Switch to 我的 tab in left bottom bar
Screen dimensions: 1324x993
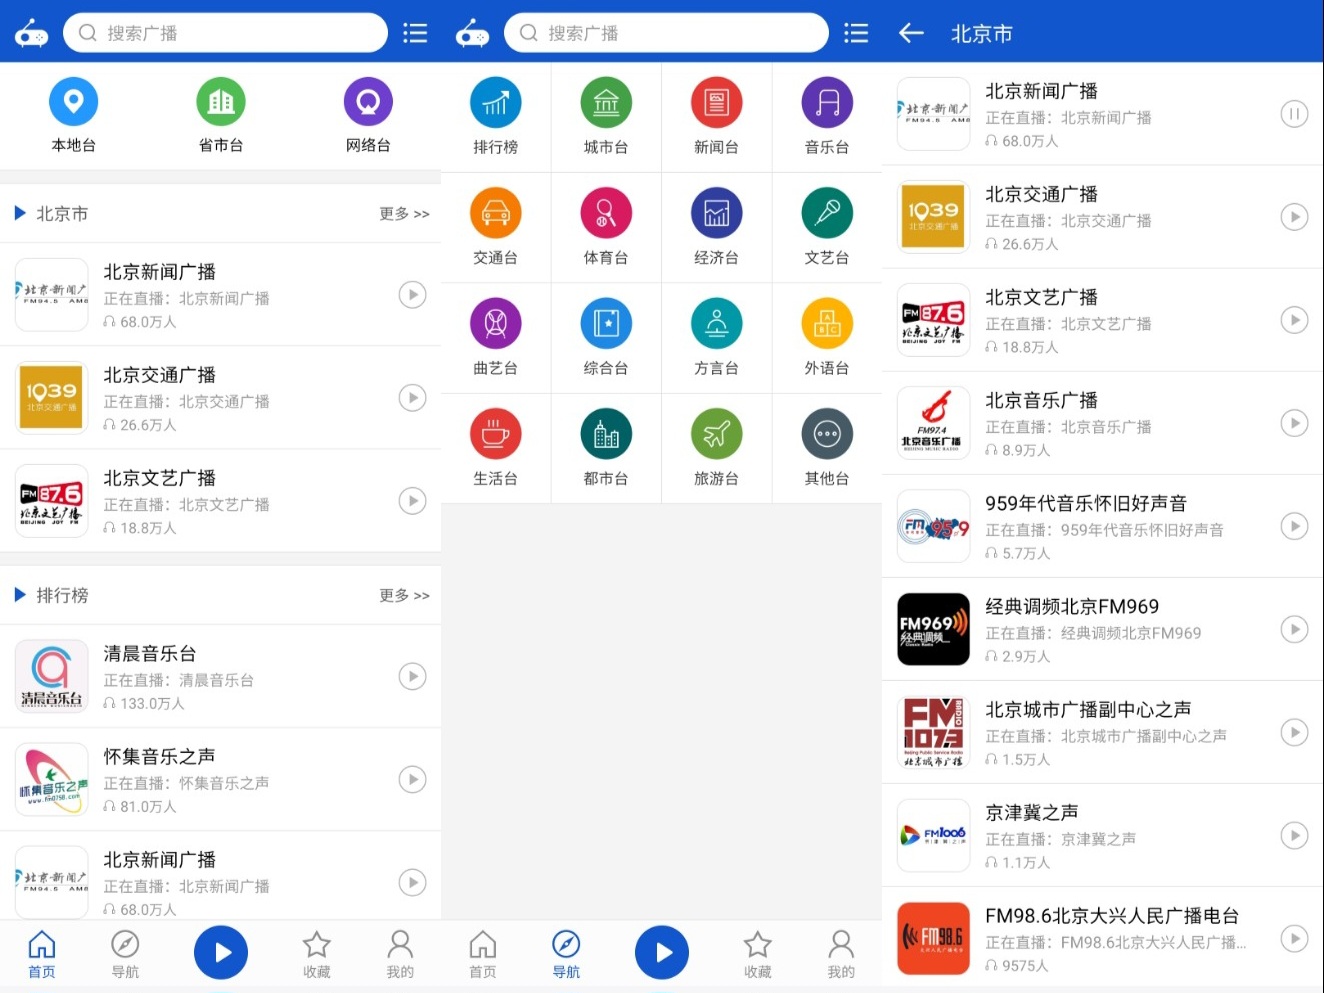click(400, 954)
